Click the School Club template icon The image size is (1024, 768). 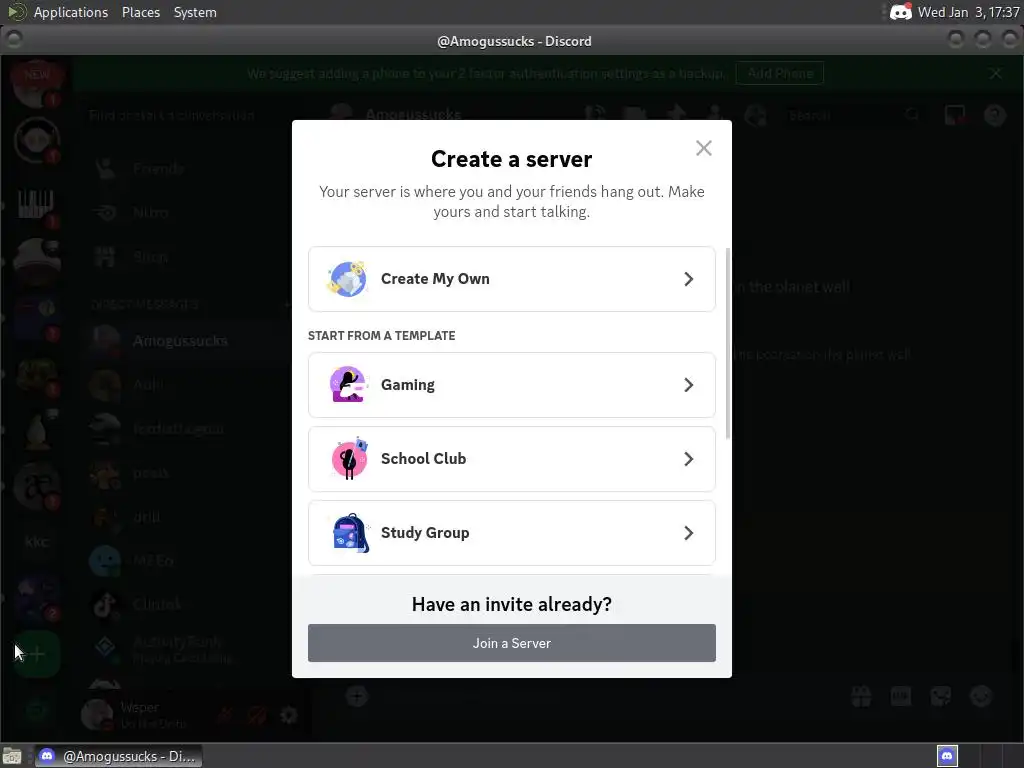349,458
